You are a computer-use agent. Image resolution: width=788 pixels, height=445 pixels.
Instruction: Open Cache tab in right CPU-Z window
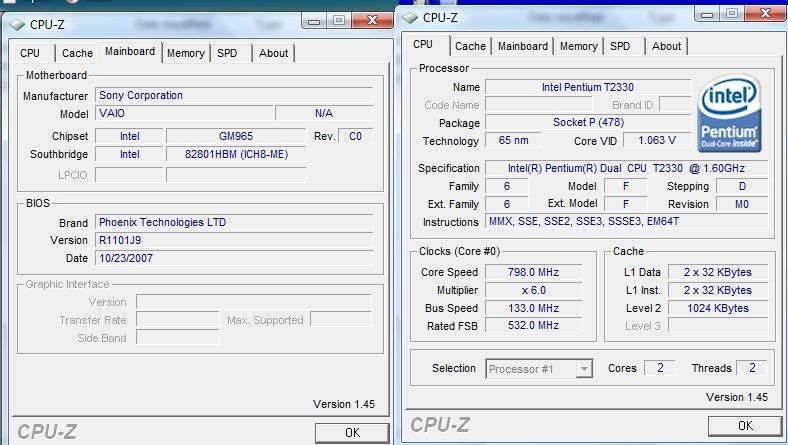click(470, 46)
